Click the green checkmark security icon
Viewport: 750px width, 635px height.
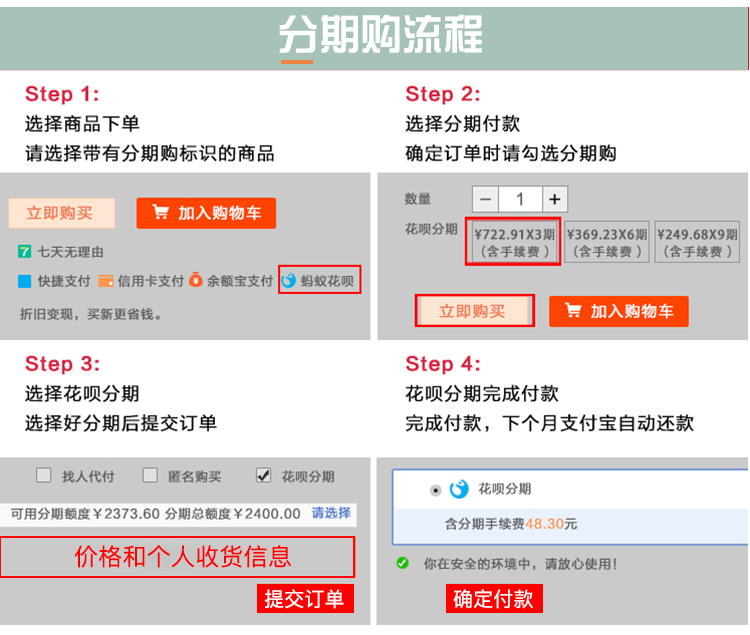click(403, 563)
